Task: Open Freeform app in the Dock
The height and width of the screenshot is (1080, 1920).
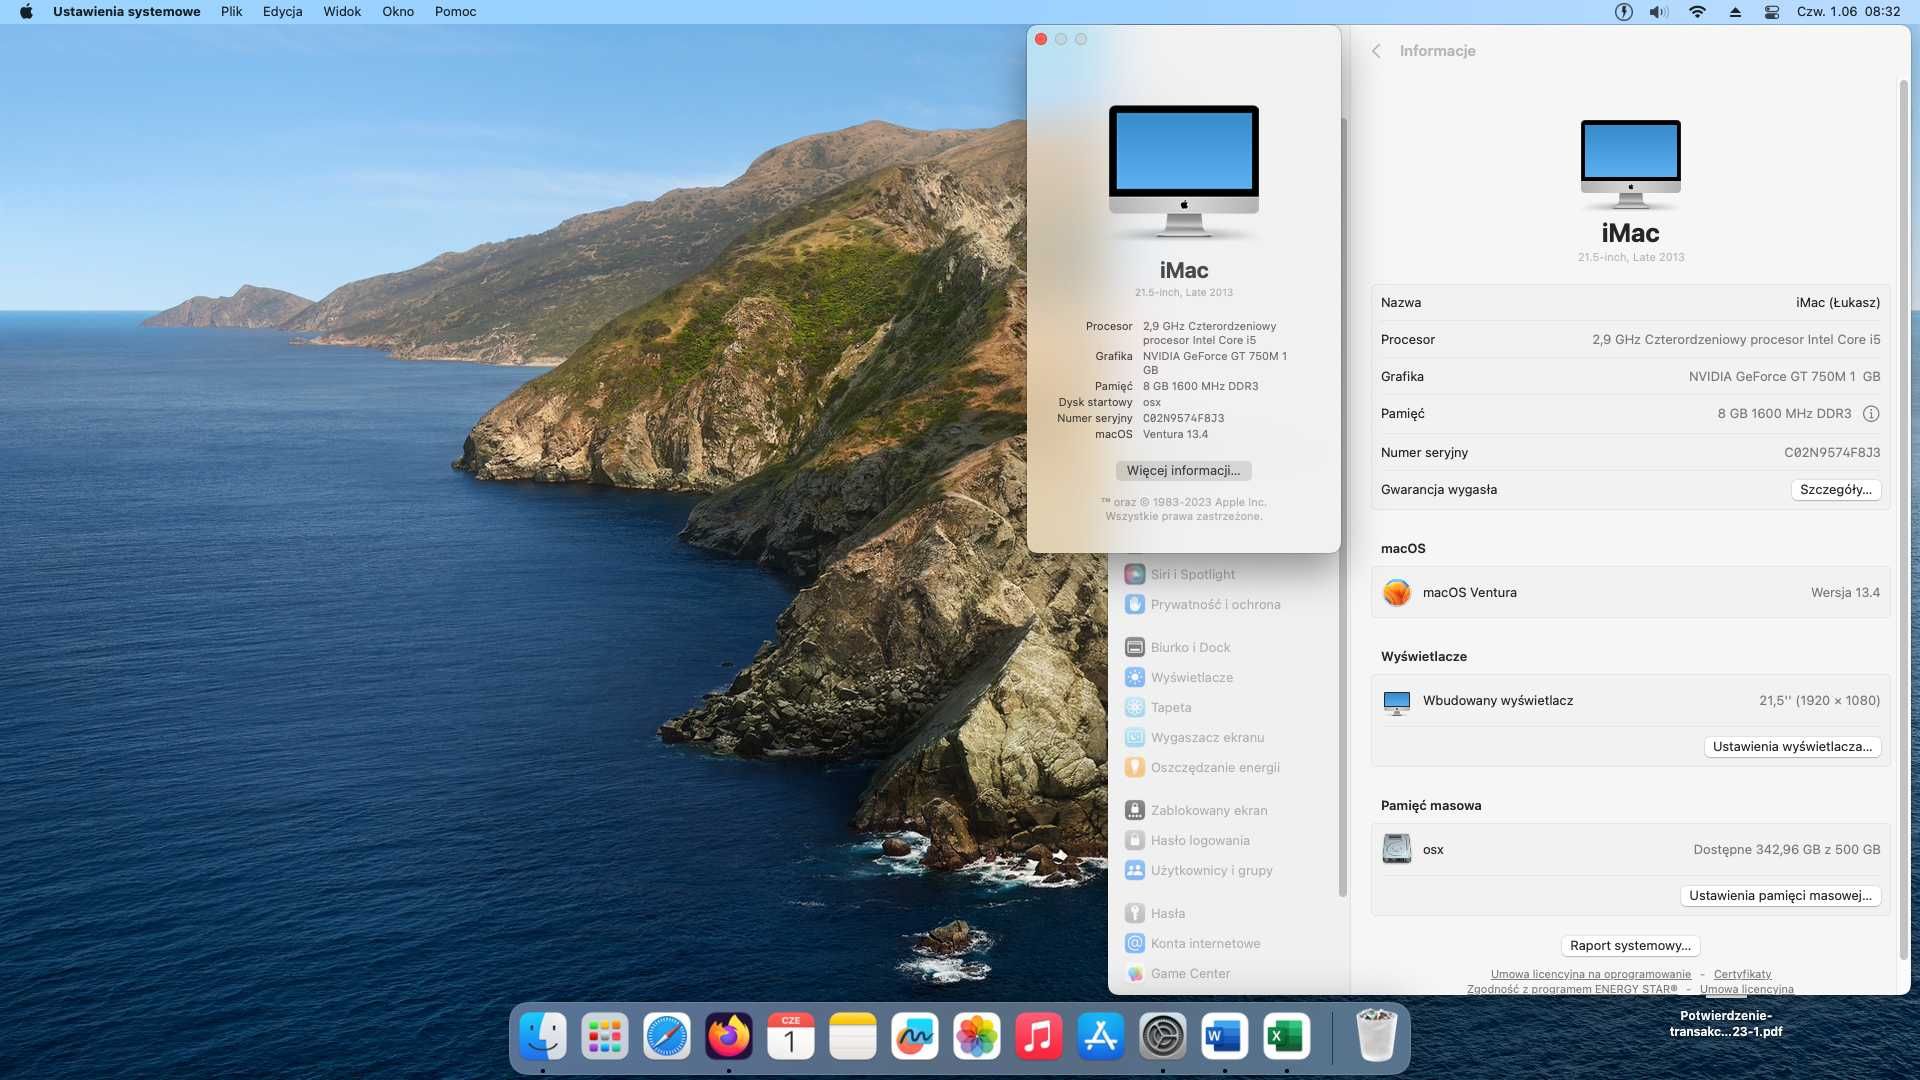Action: point(915,1036)
